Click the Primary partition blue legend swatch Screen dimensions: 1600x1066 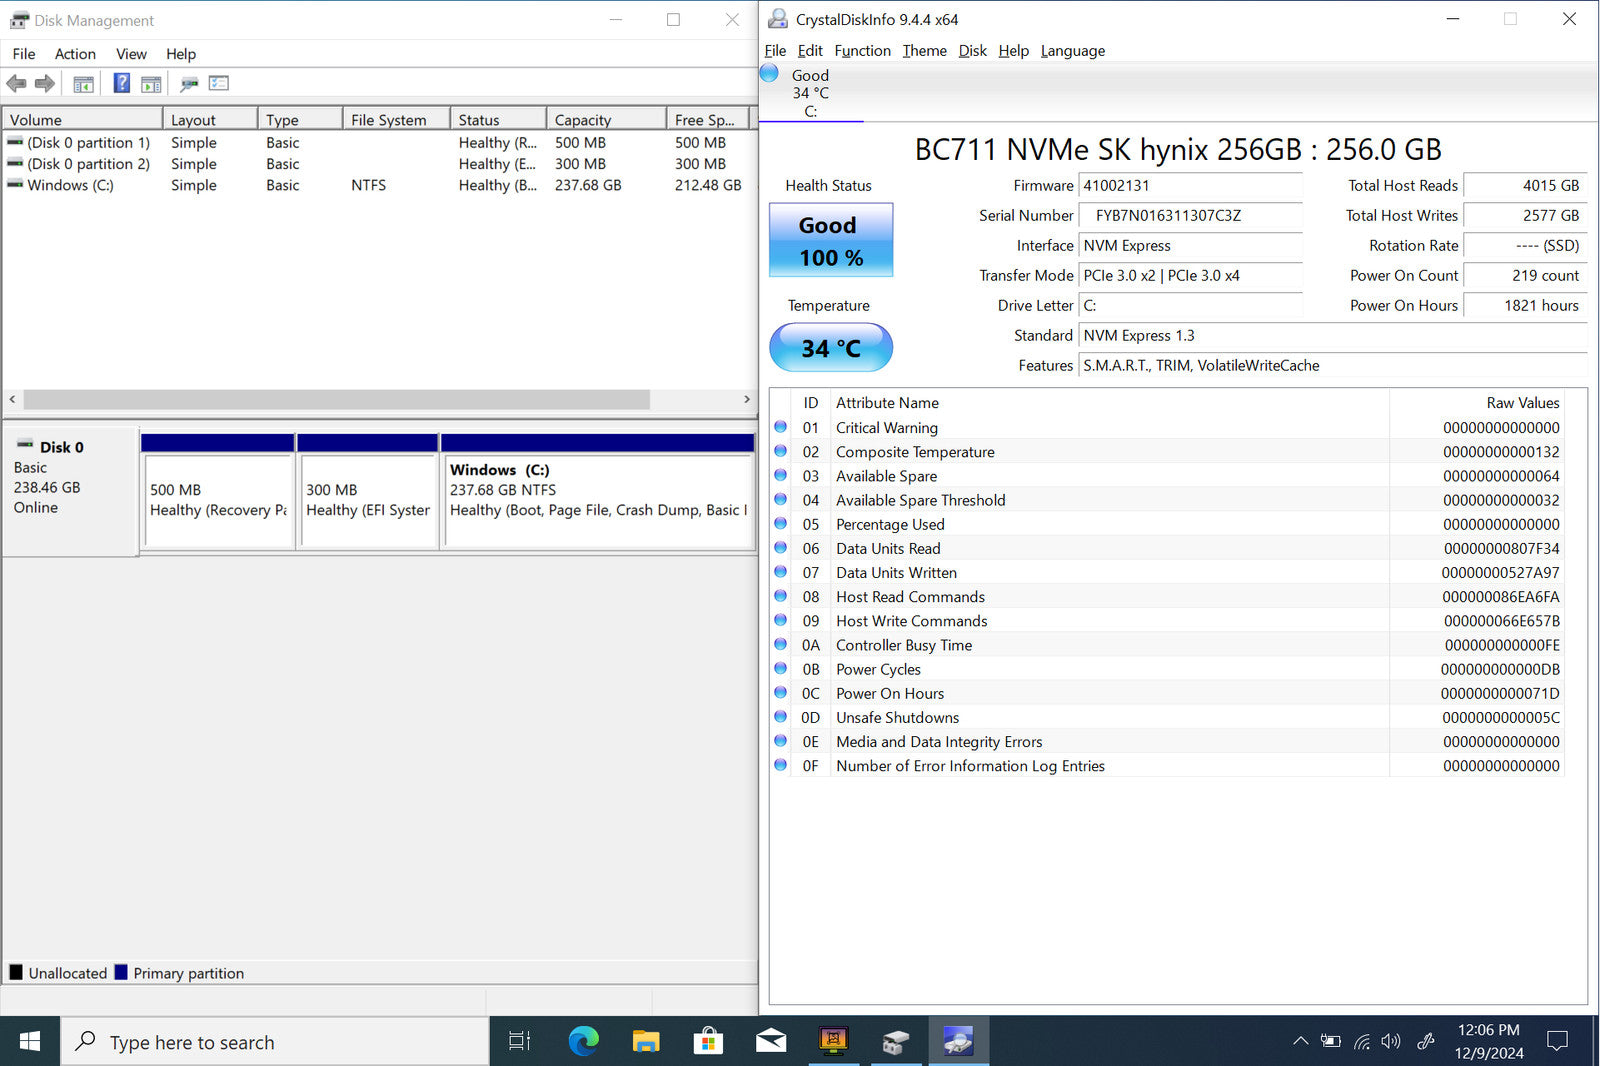(x=121, y=973)
